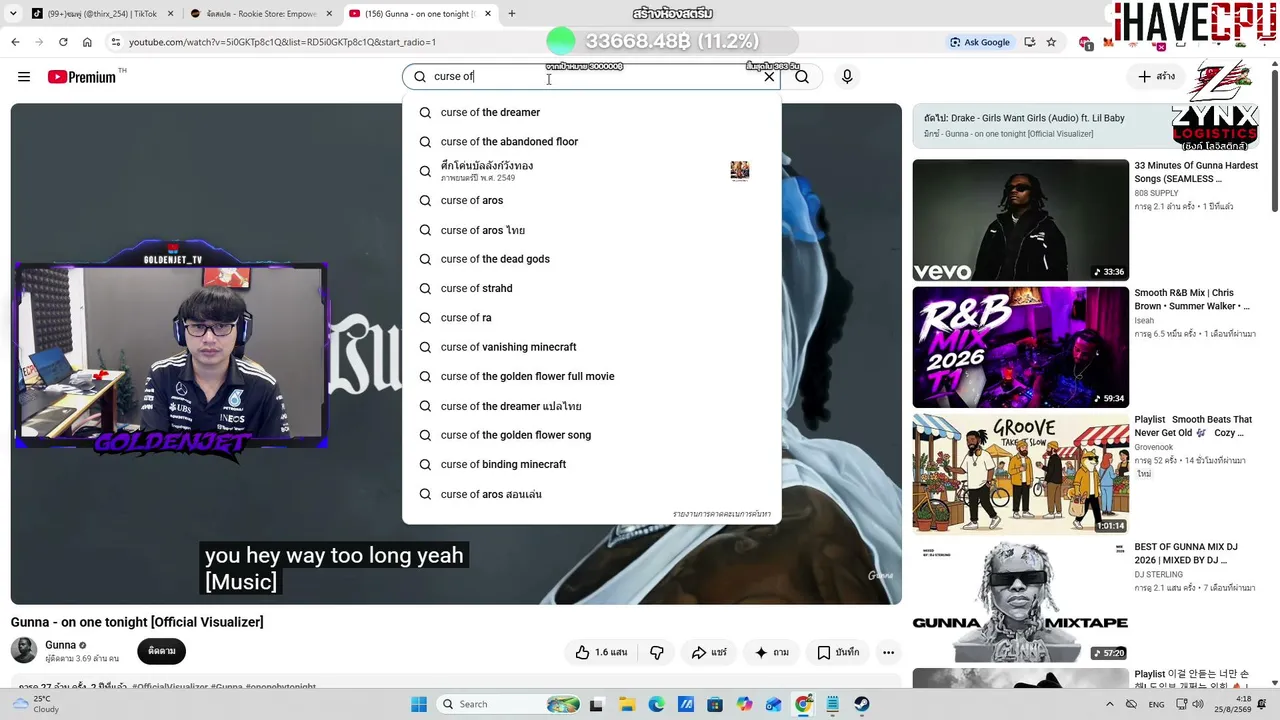
Task: Go back in browser history
Action: (15, 42)
